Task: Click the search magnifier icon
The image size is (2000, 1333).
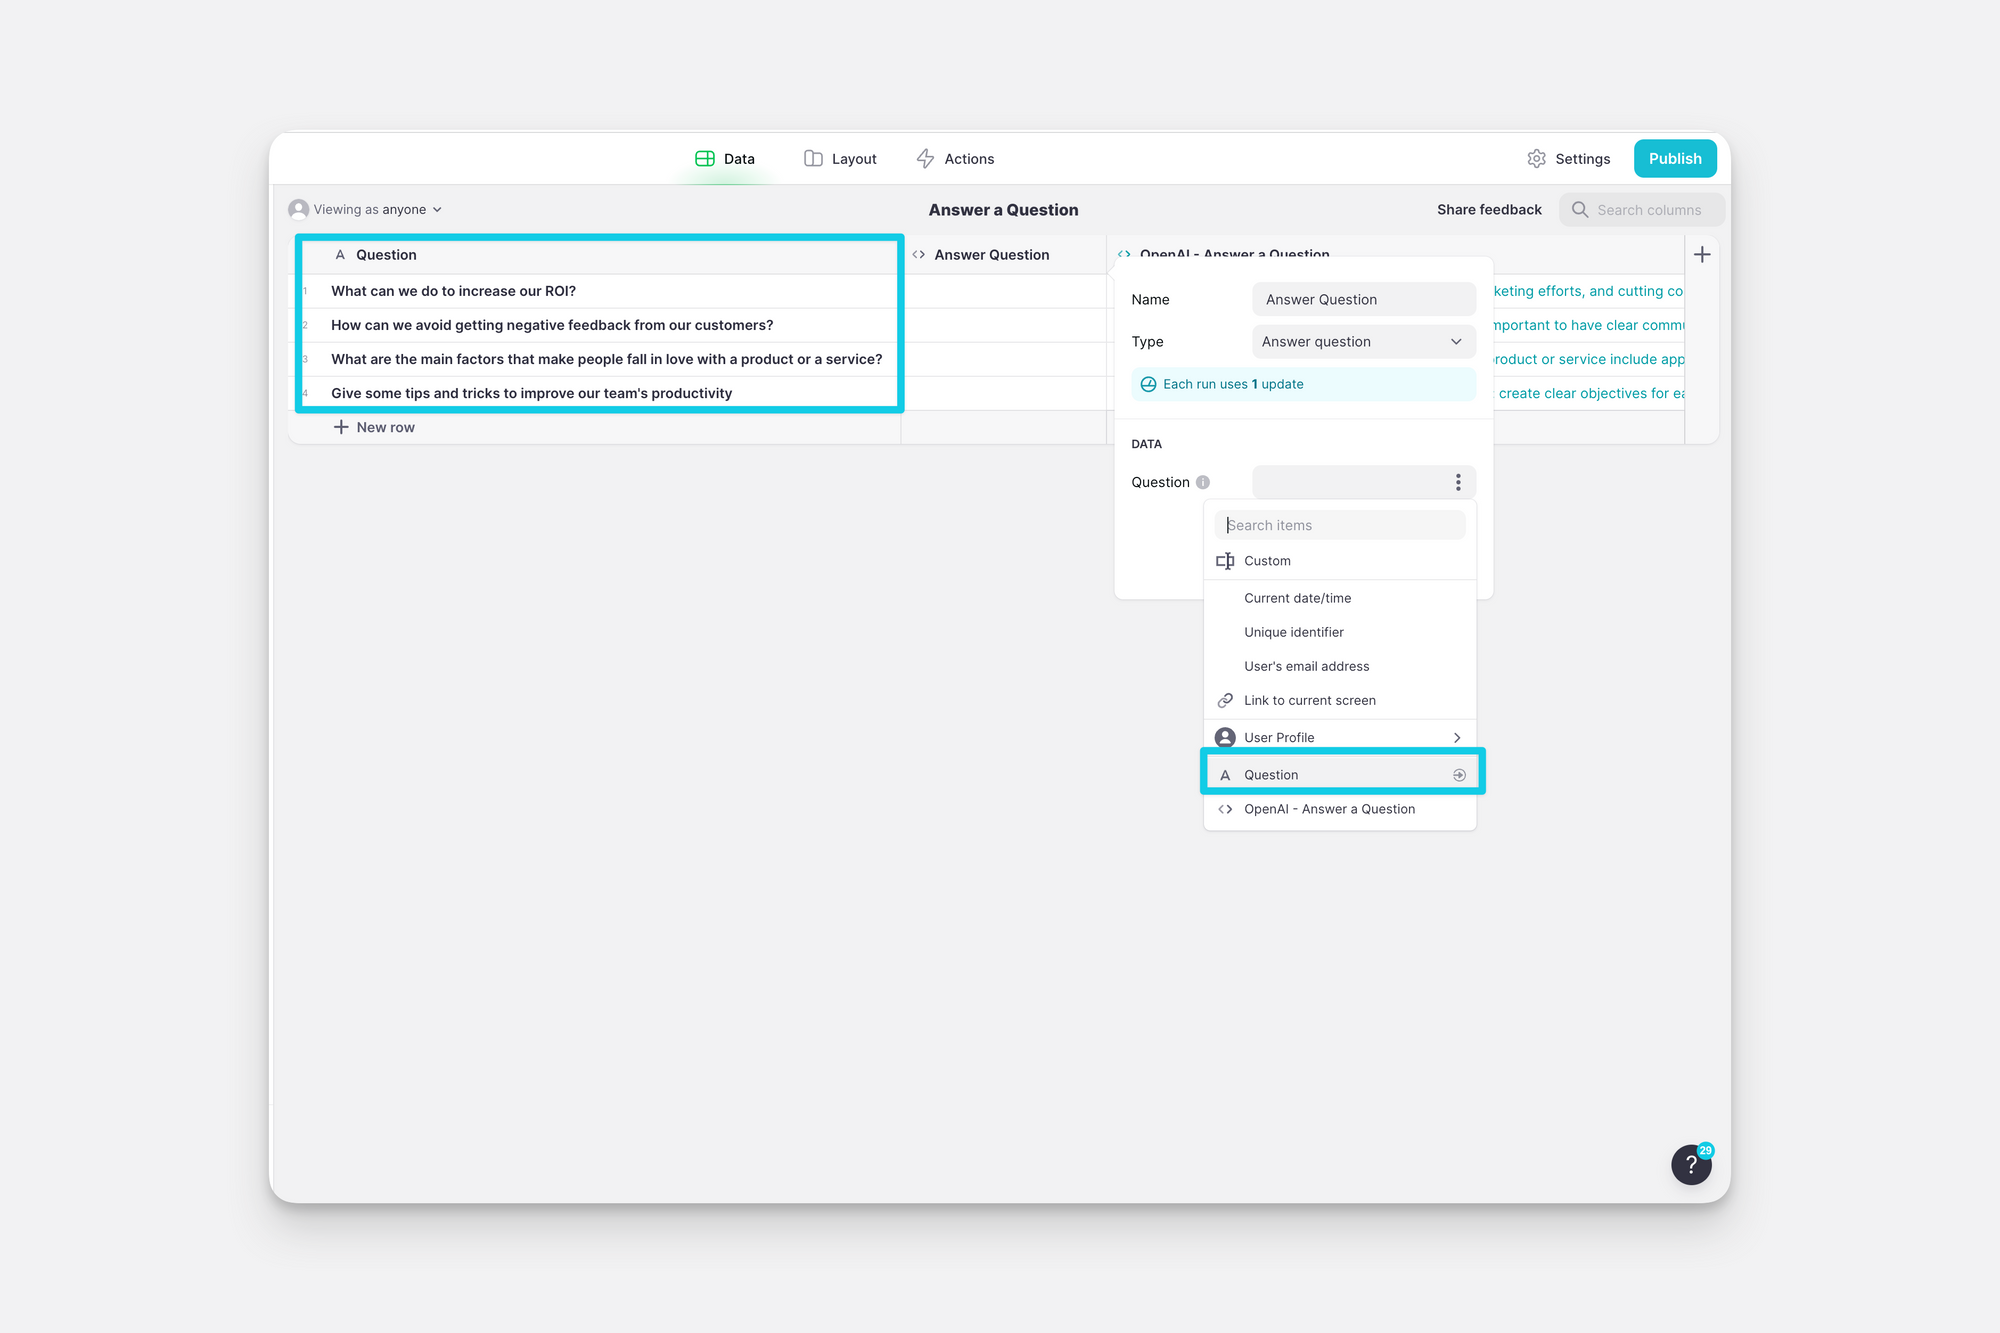Action: [1580, 210]
